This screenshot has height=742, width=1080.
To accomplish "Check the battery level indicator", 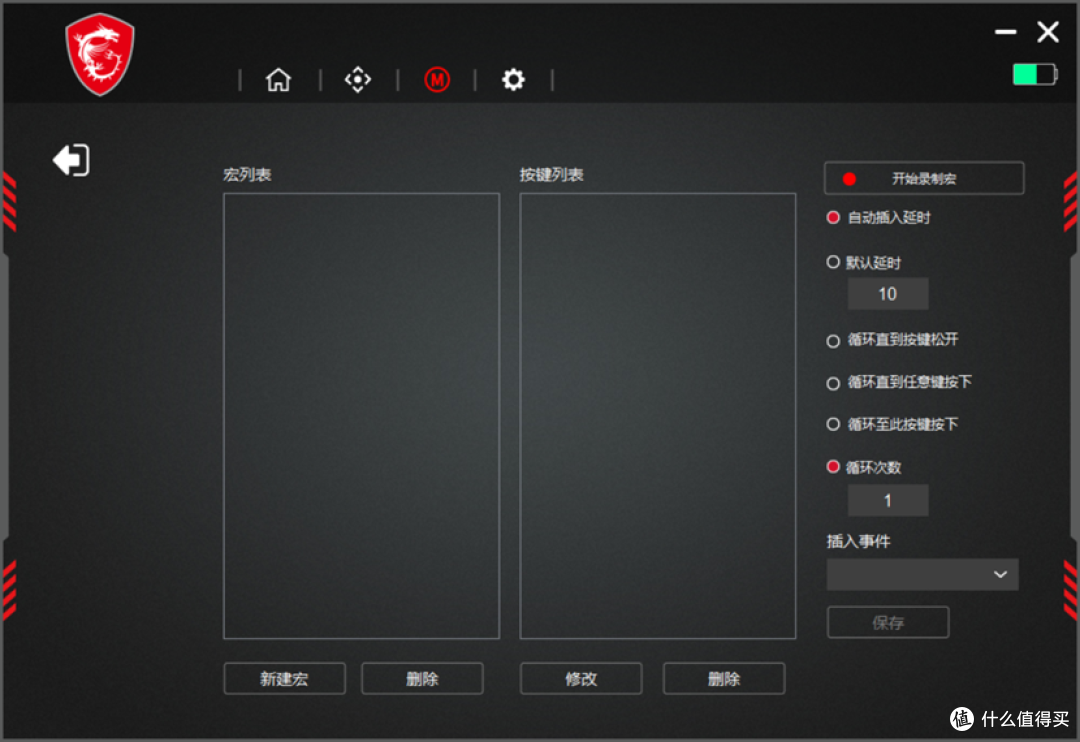I will coord(1035,74).
